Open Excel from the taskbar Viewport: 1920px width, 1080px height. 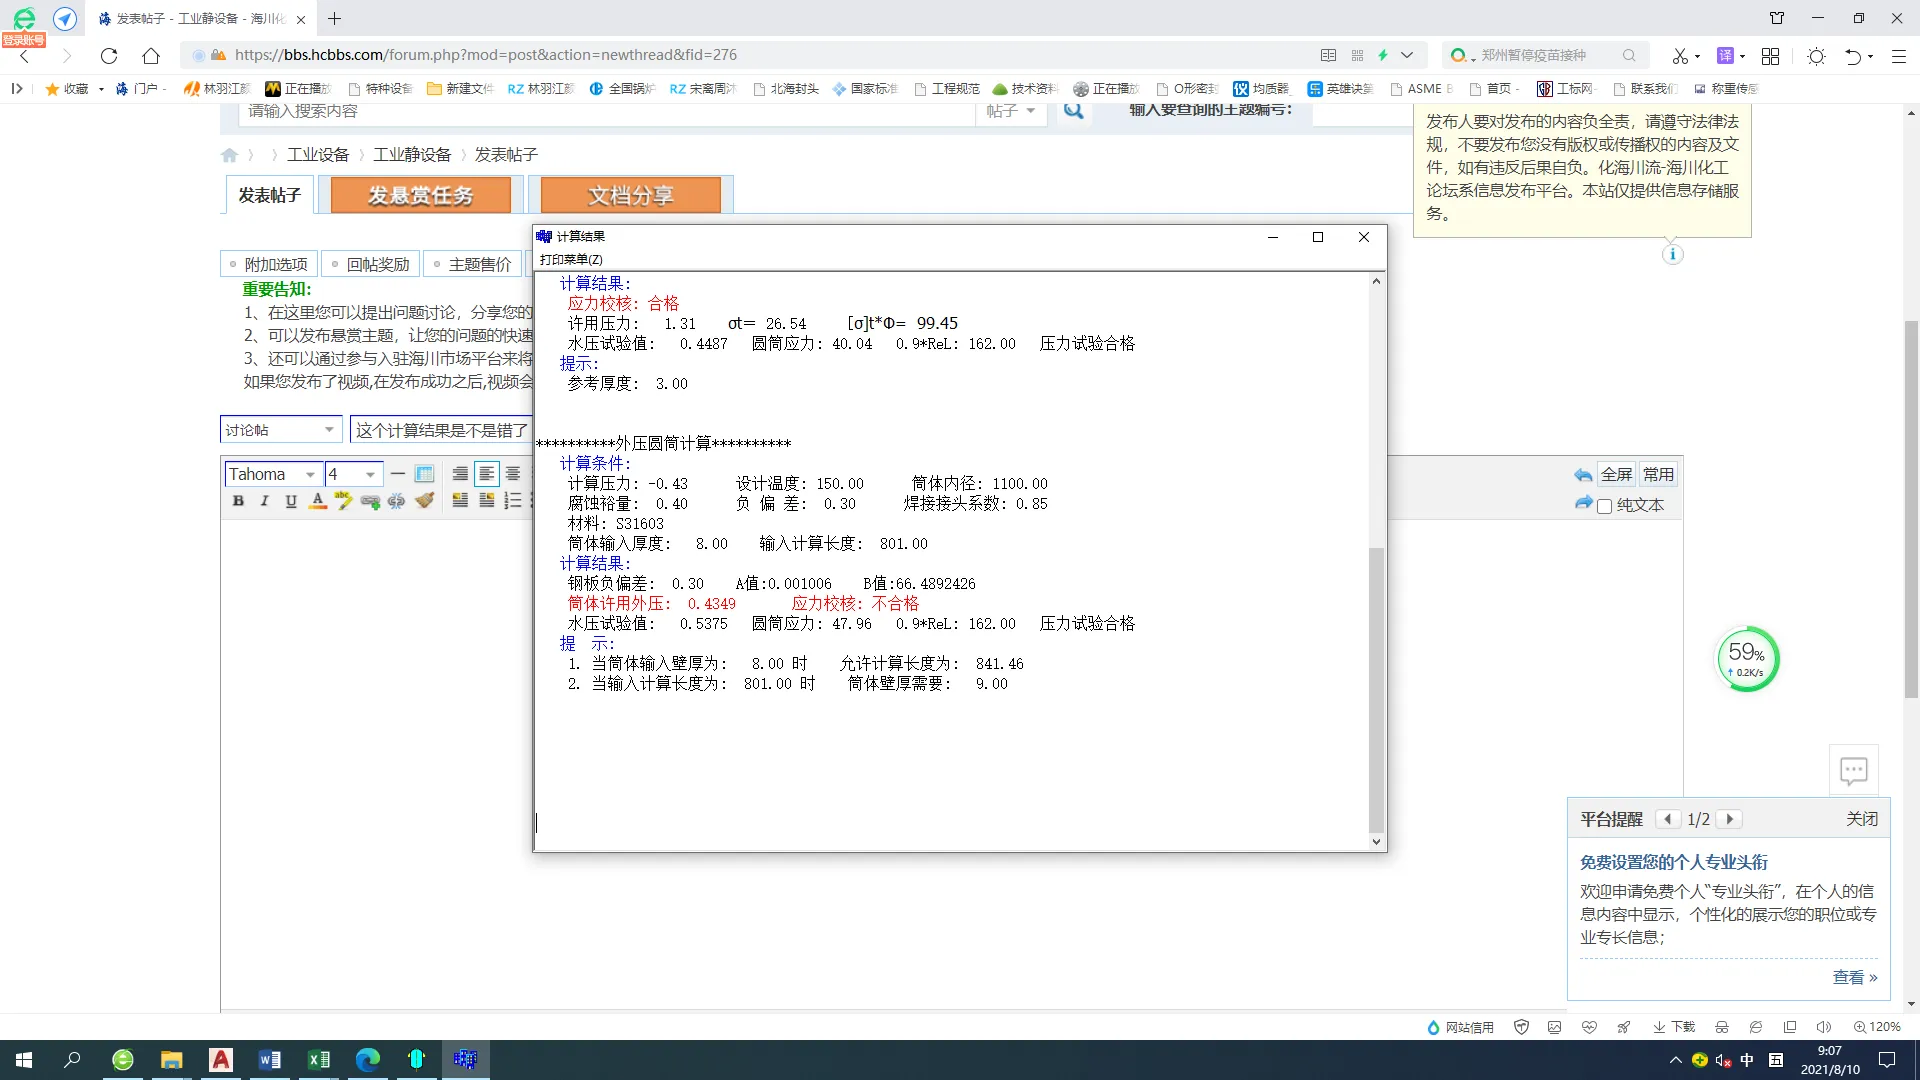click(319, 1059)
